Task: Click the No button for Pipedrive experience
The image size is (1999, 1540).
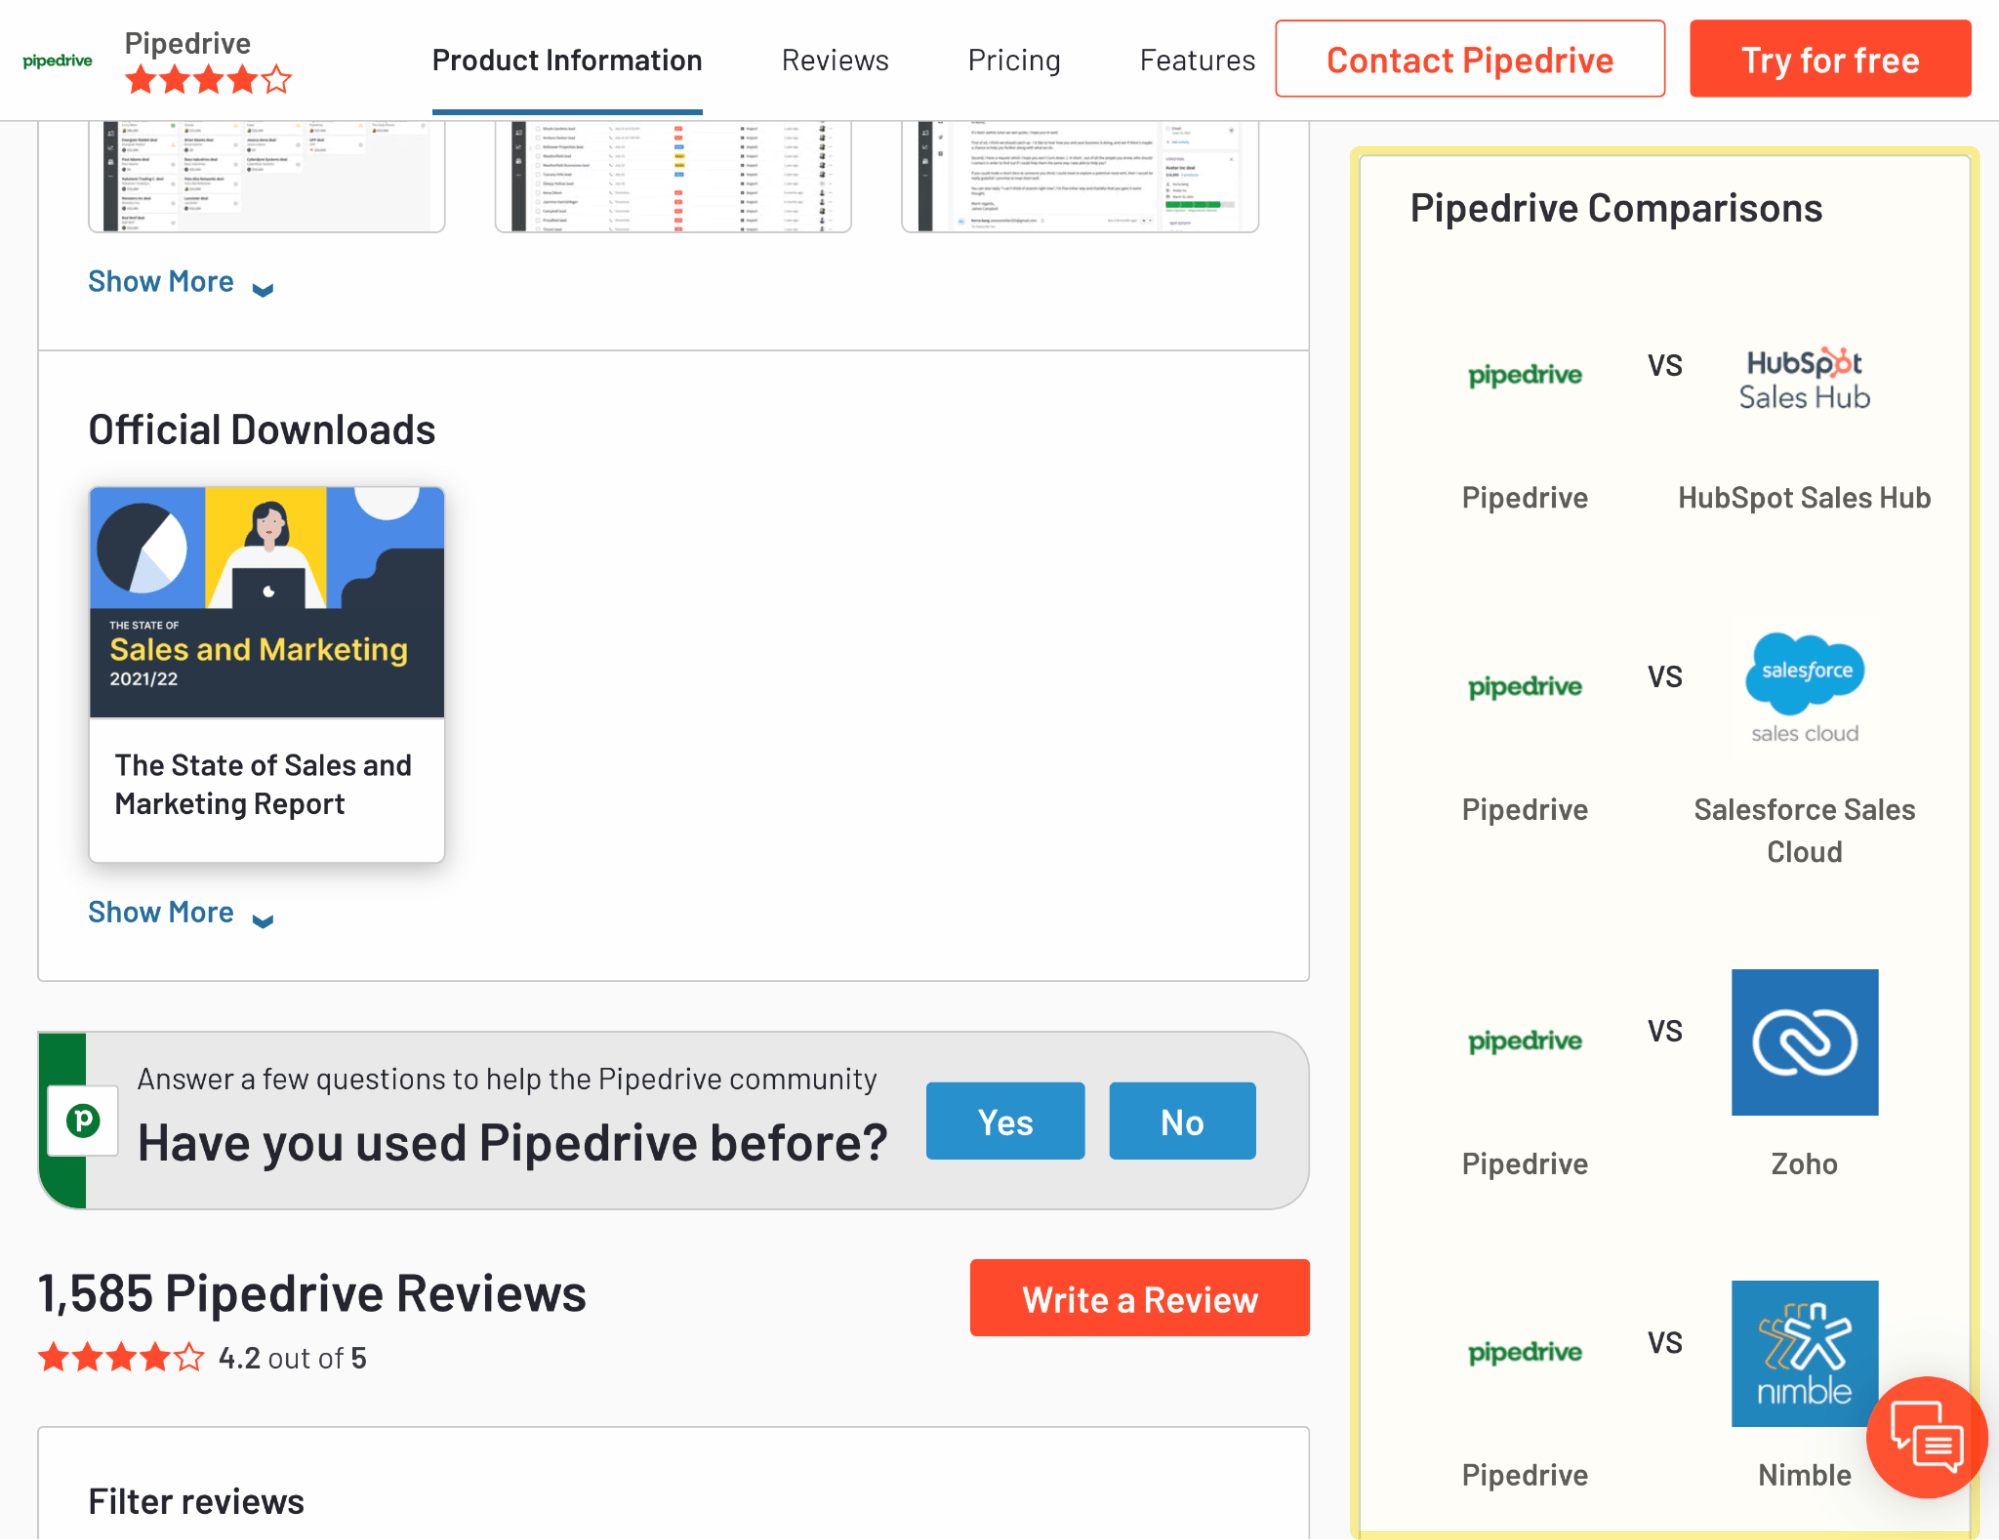Action: click(x=1181, y=1119)
